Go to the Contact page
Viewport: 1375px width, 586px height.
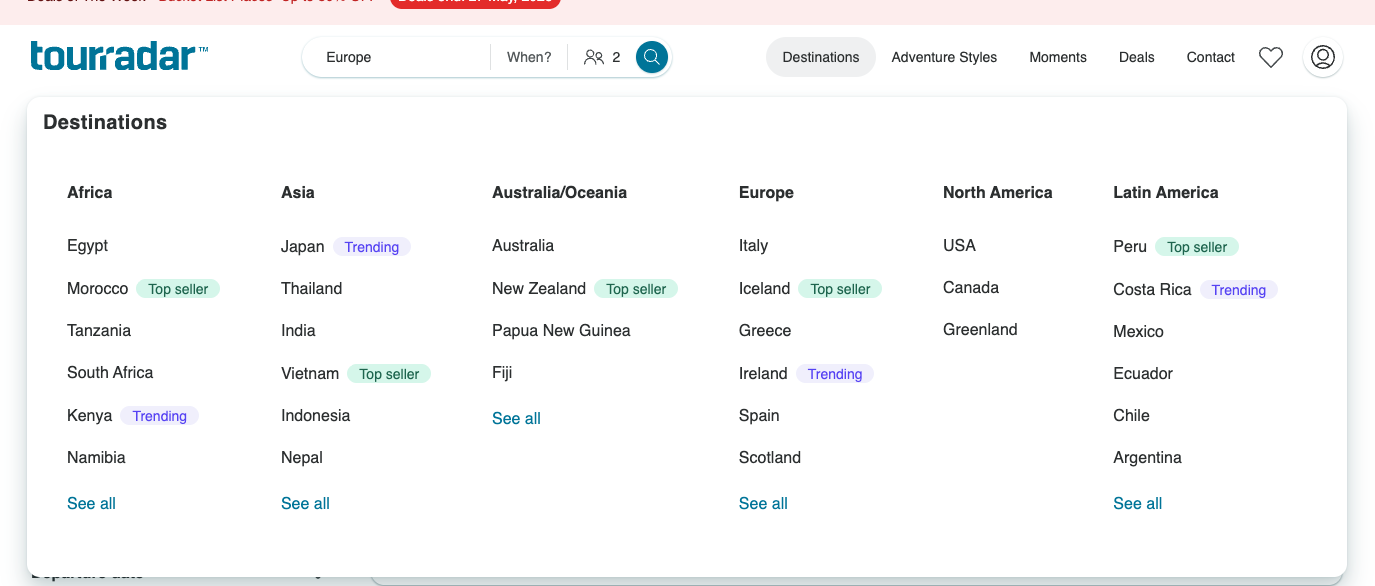(x=1211, y=57)
